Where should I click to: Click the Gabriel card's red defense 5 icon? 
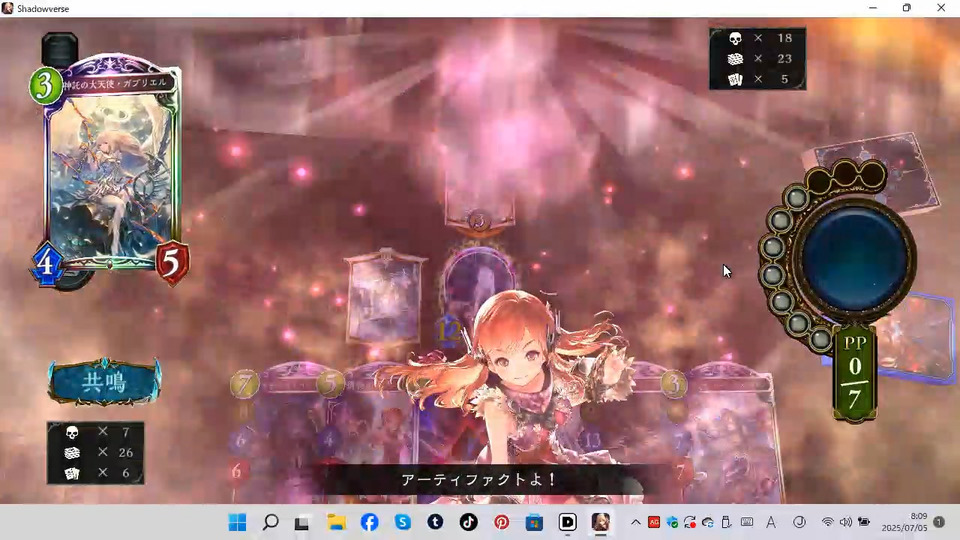[171, 263]
